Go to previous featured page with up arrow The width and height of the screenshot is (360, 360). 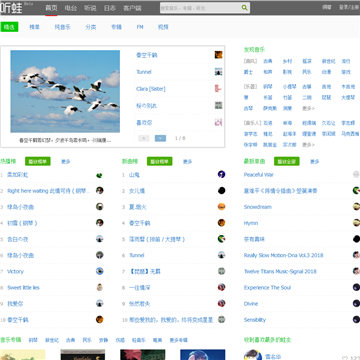pos(144,138)
